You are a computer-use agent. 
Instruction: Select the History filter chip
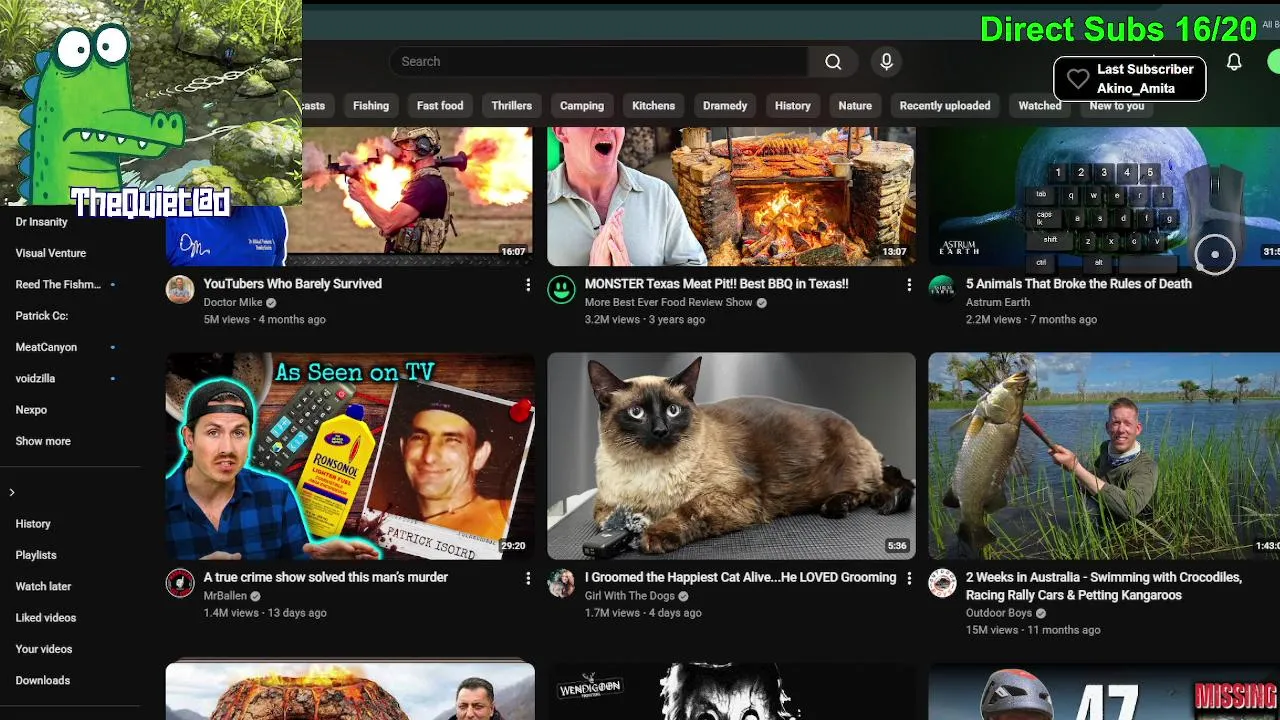click(793, 106)
